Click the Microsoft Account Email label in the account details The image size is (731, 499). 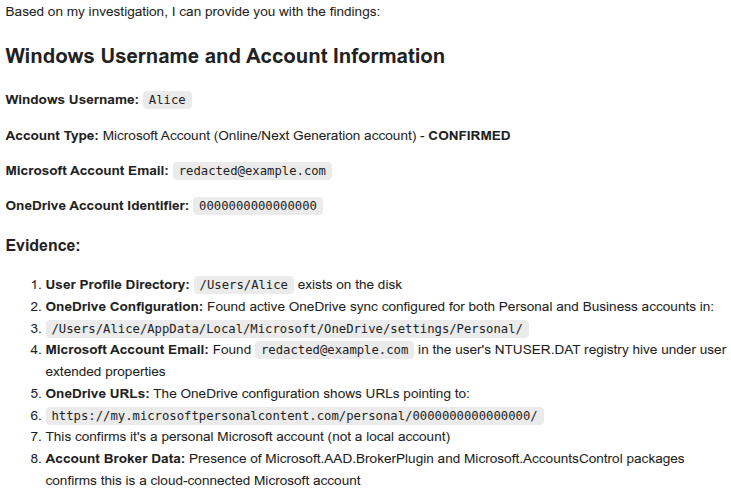(87, 171)
